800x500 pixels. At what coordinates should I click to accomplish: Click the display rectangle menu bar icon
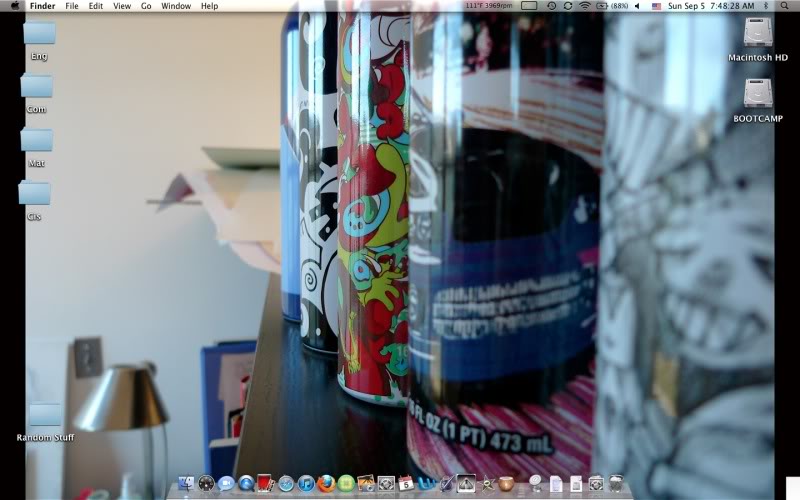(529, 6)
